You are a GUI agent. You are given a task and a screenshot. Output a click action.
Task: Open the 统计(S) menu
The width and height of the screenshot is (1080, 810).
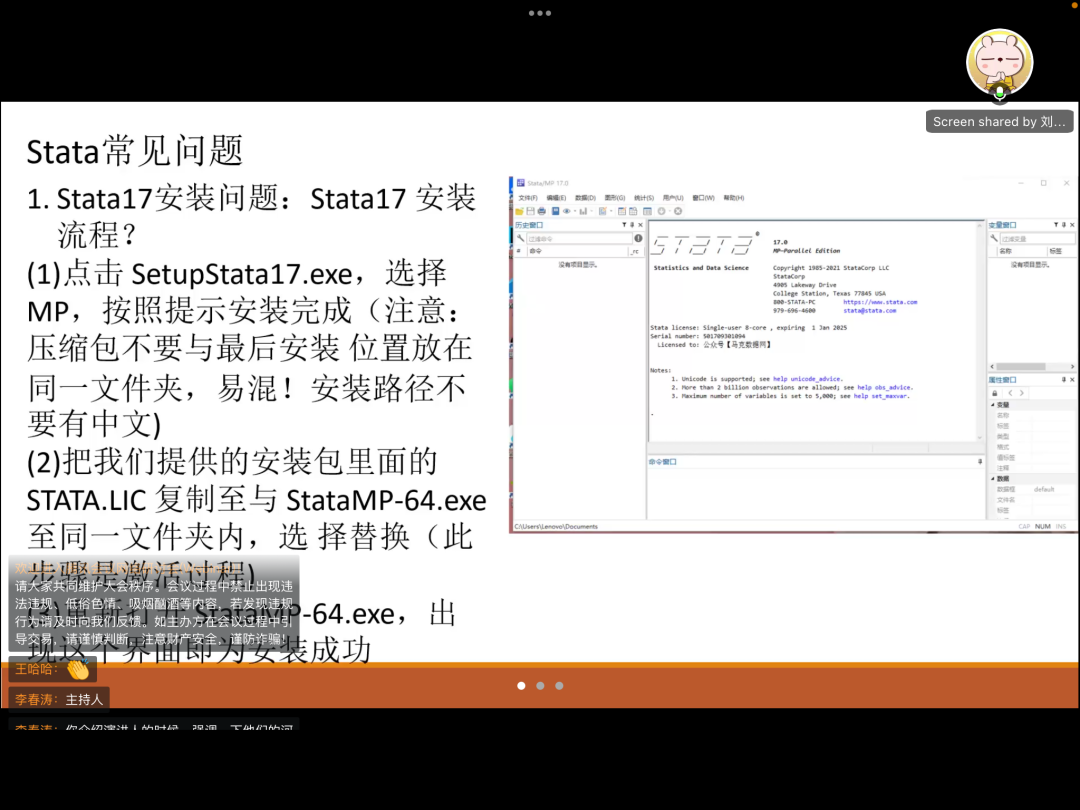click(x=644, y=198)
